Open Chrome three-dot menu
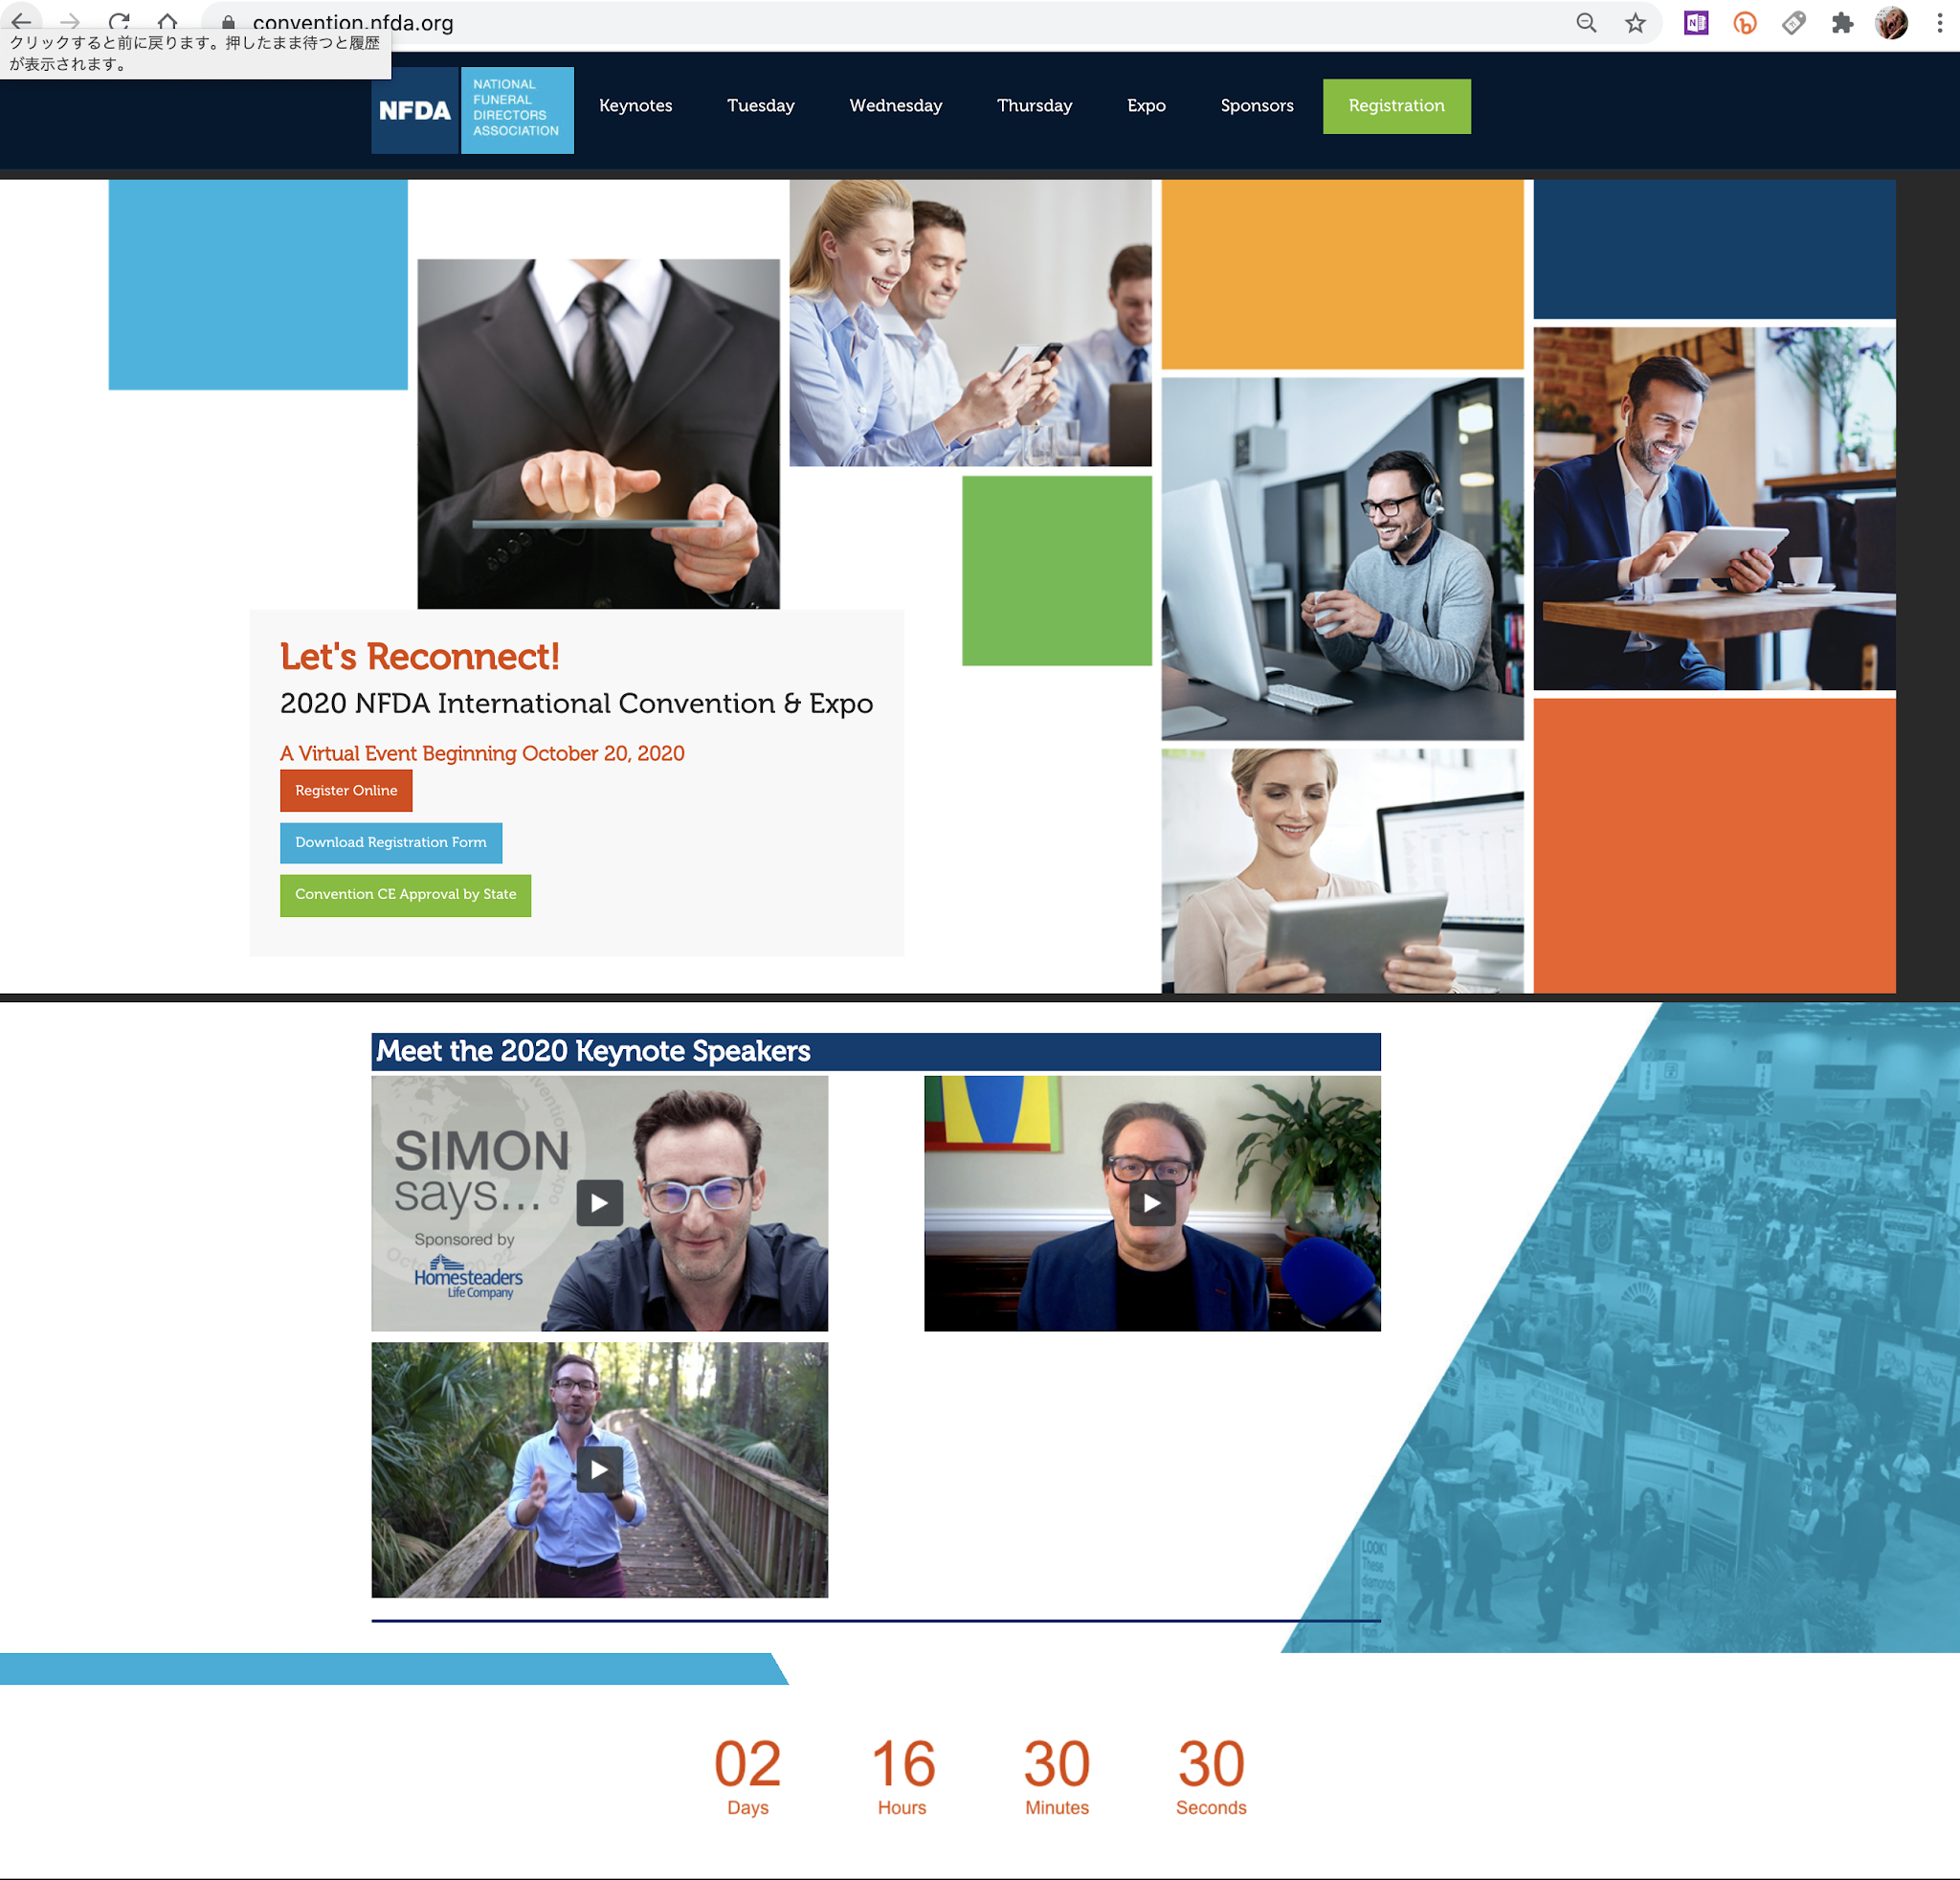The width and height of the screenshot is (1960, 1880). pyautogui.click(x=1939, y=23)
